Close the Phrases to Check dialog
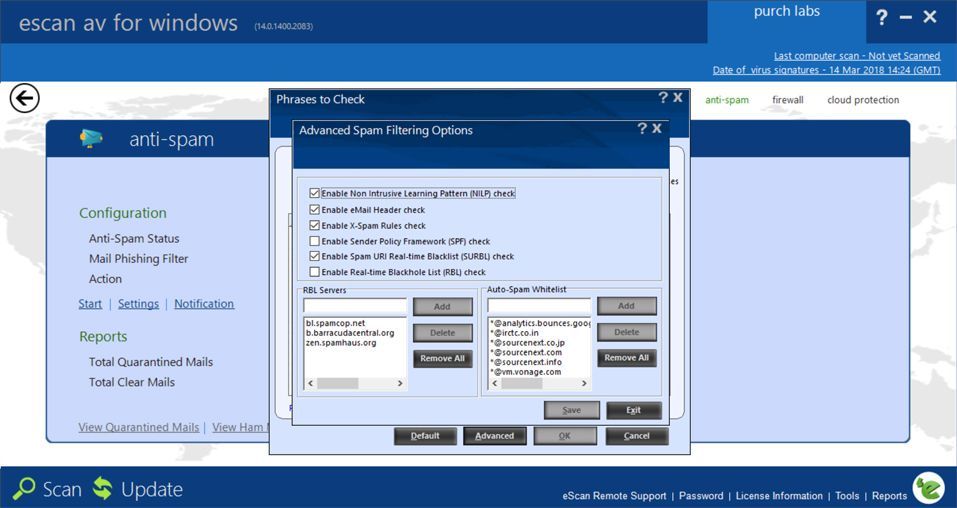Screen dimensions: 957x508 coord(677,97)
